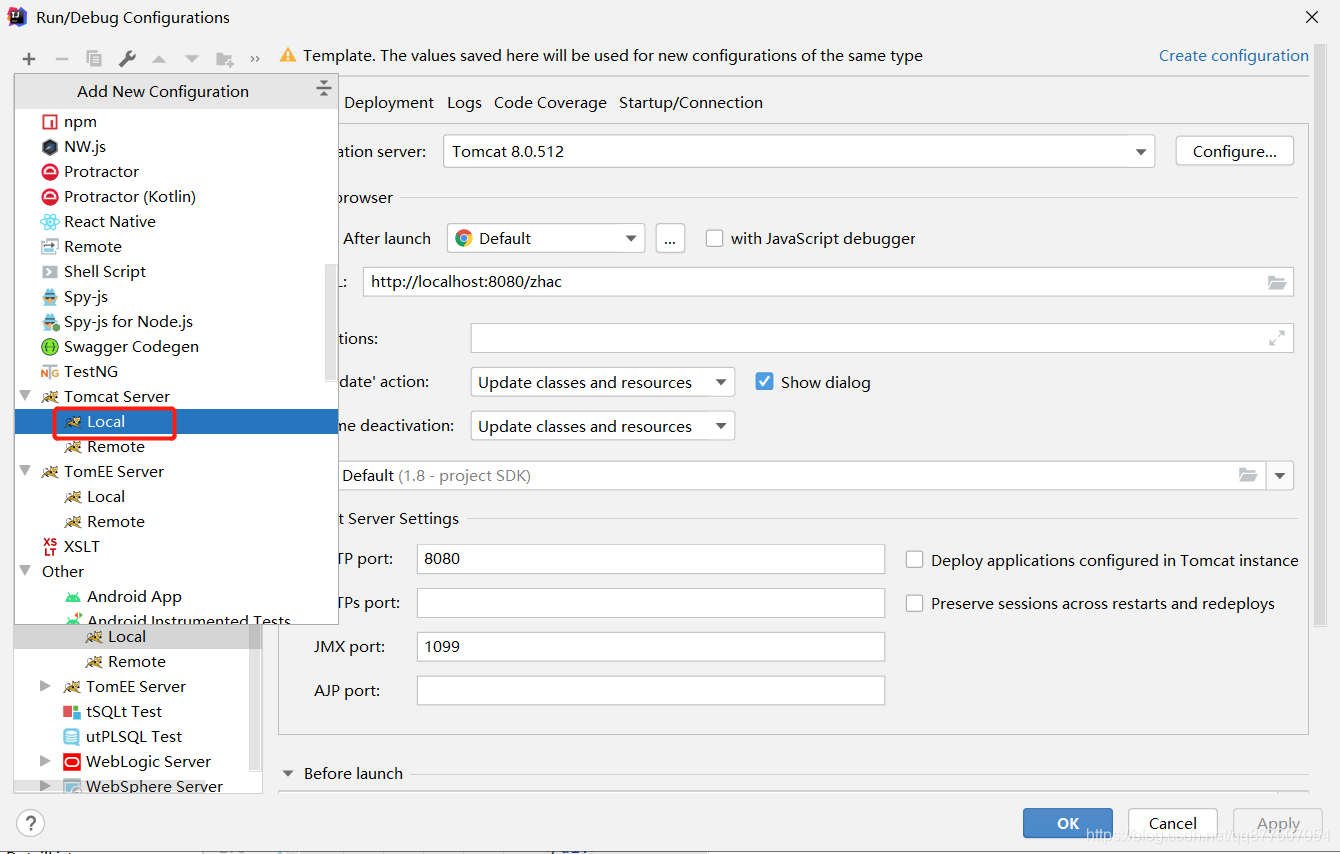The image size is (1340, 854).
Task: Click the Move Down arrow icon
Action: tap(192, 59)
